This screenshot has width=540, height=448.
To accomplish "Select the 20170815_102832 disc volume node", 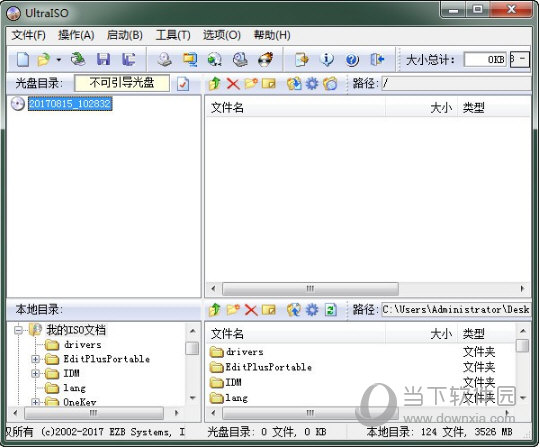I will tap(70, 104).
